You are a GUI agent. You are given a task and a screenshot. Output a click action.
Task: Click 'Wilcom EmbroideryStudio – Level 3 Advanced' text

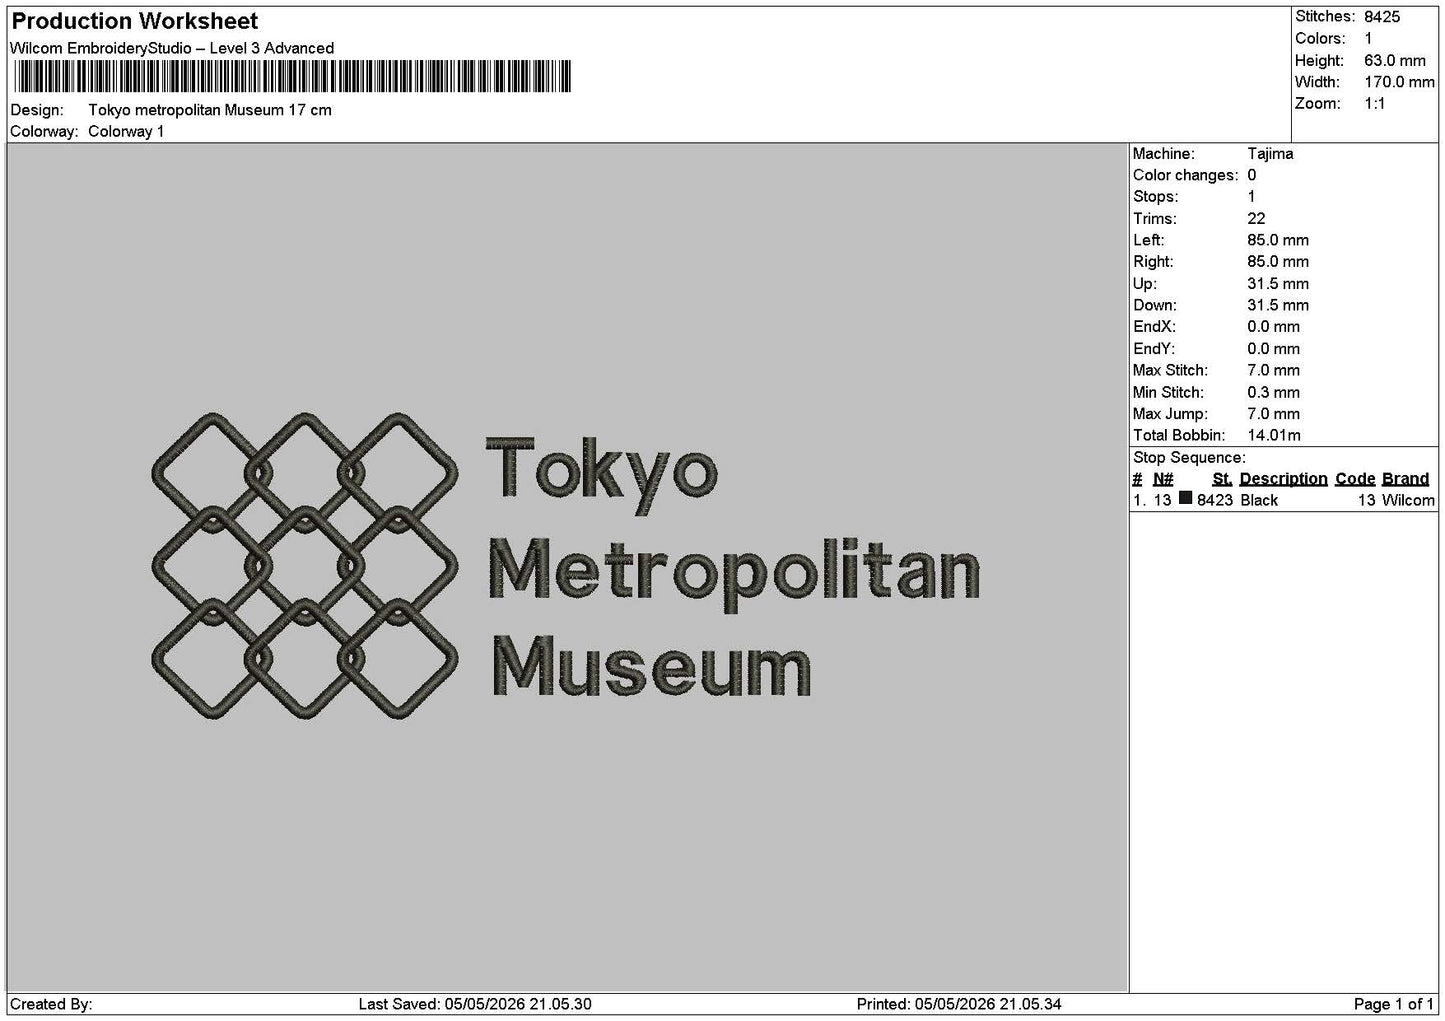click(172, 48)
